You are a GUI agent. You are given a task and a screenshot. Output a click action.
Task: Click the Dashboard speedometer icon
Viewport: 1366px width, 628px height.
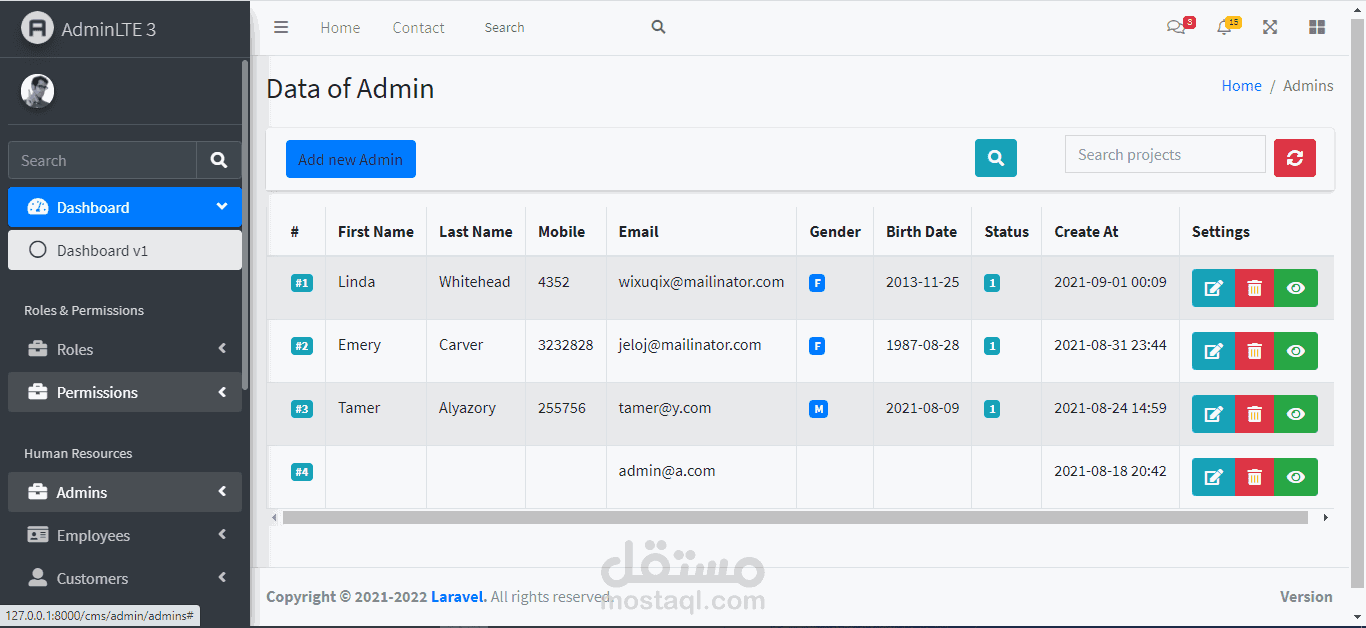pyautogui.click(x=38, y=207)
